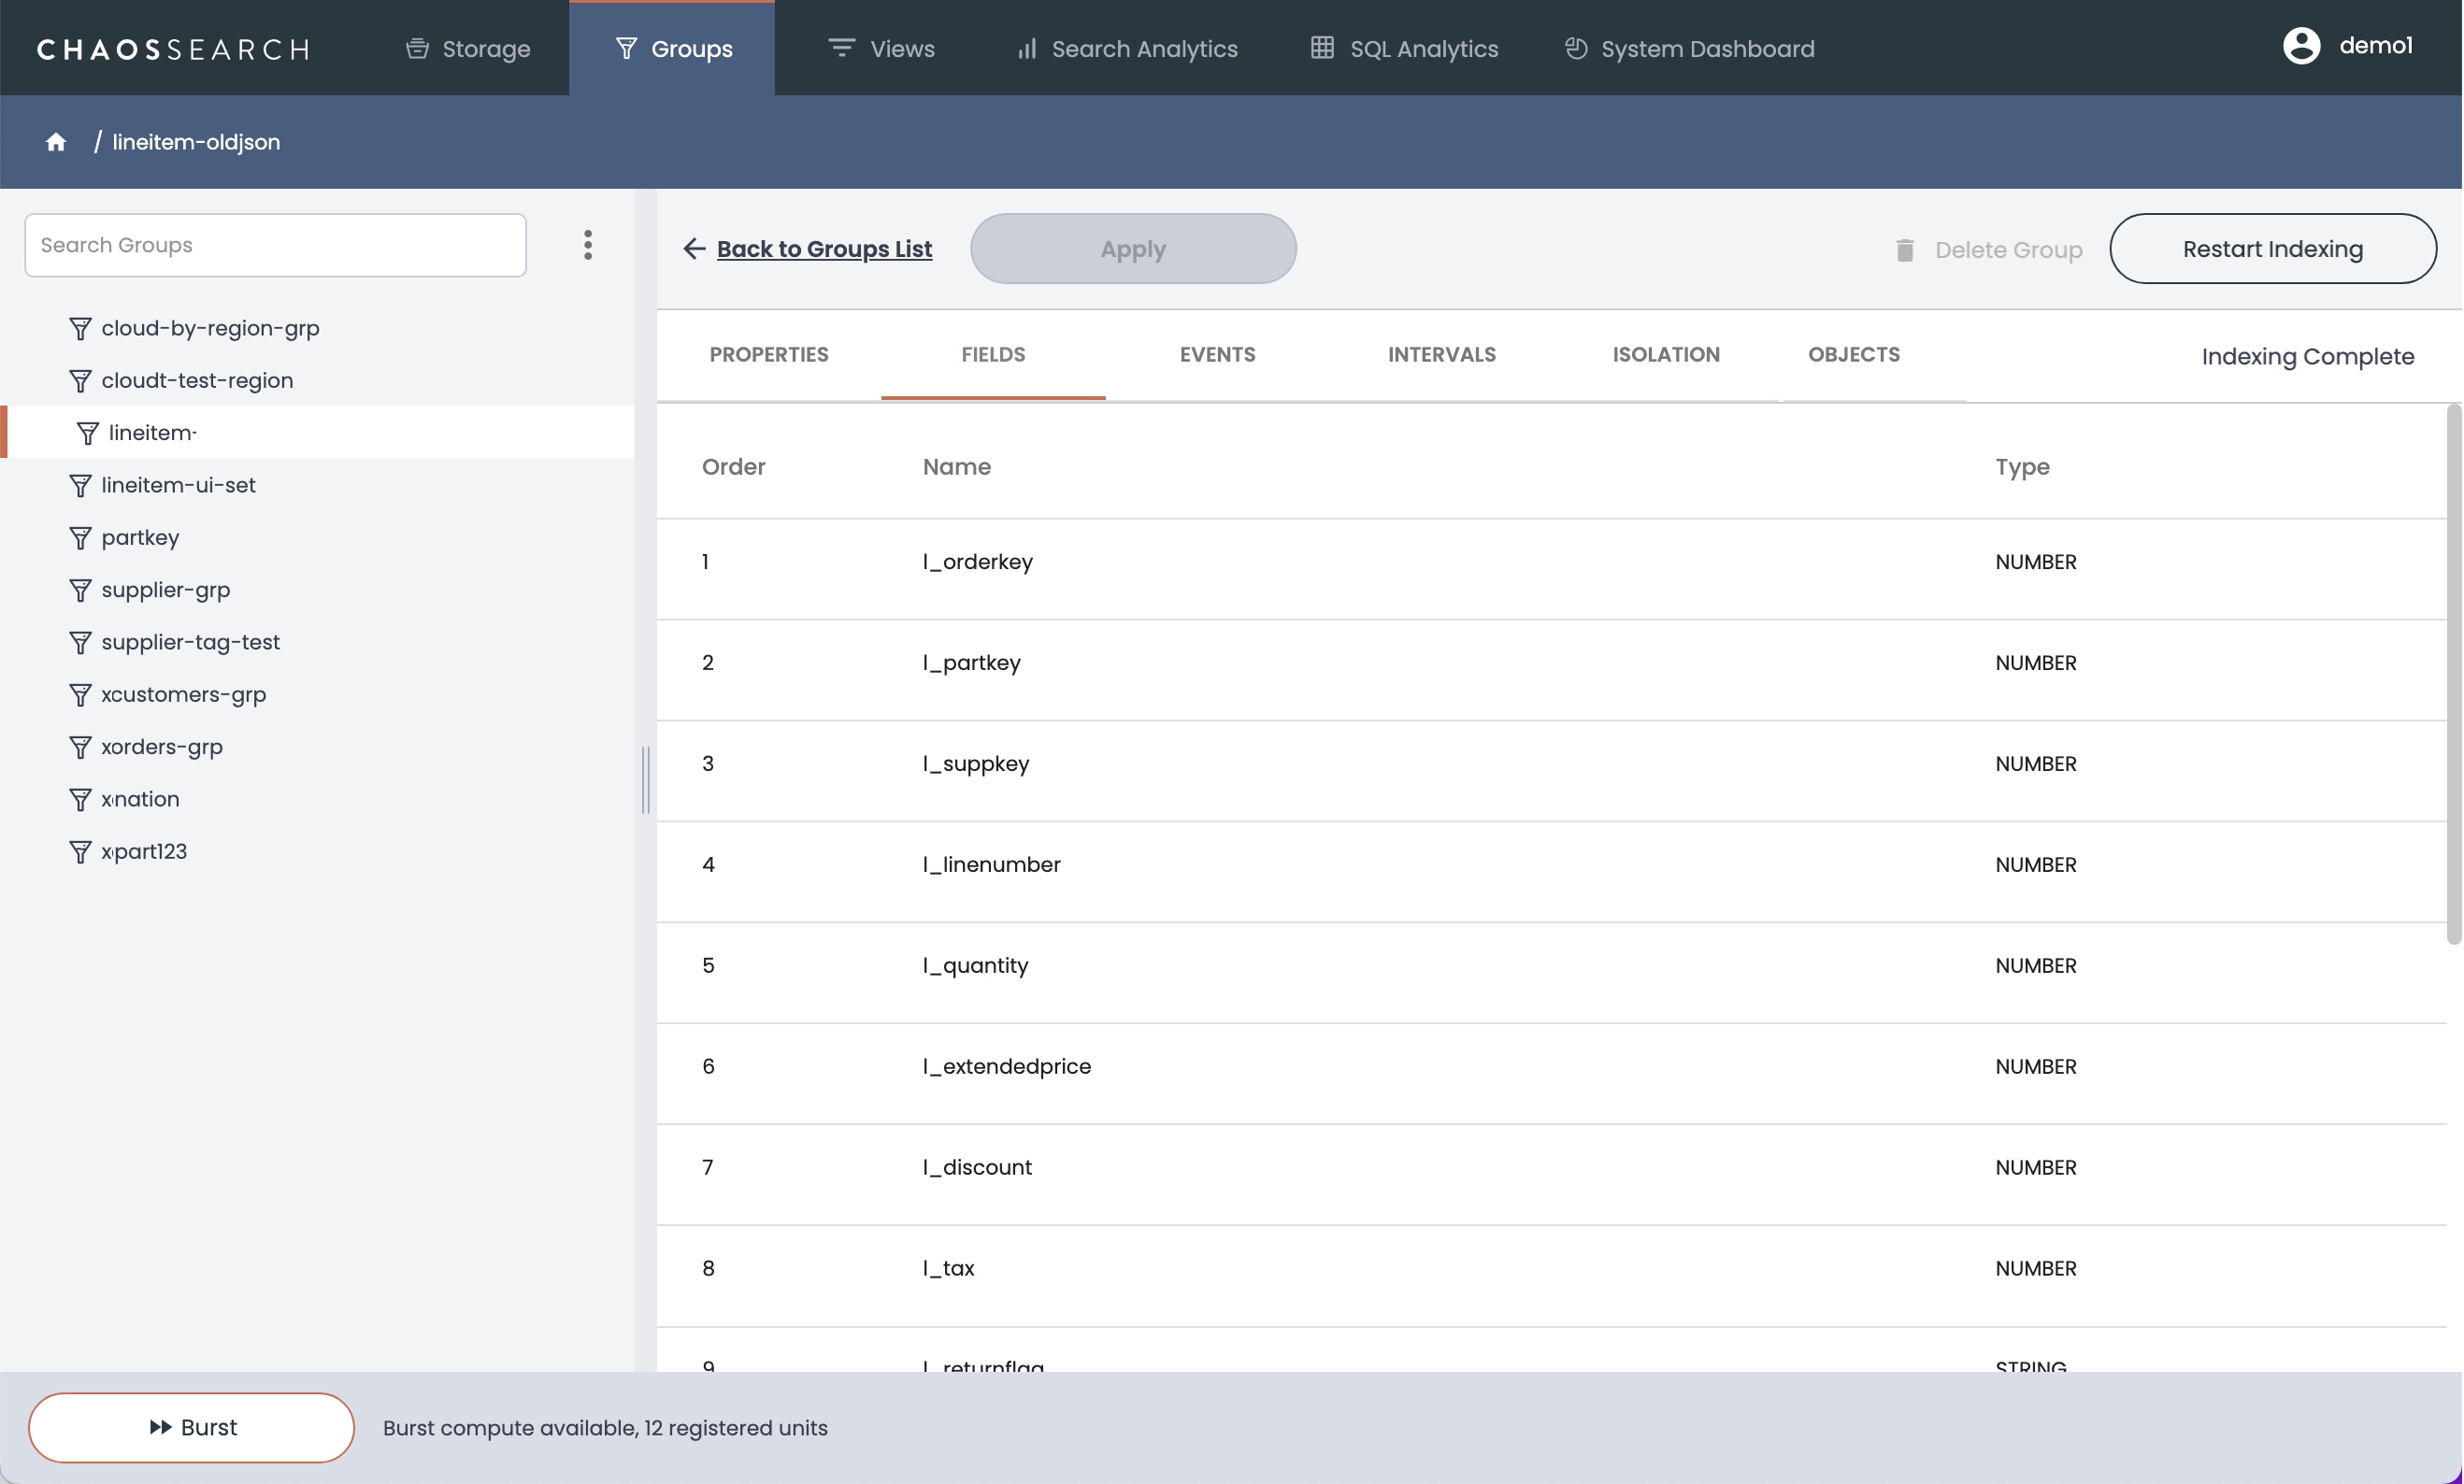Go to System Dashboard
The width and height of the screenshot is (2464, 1484).
[1689, 48]
